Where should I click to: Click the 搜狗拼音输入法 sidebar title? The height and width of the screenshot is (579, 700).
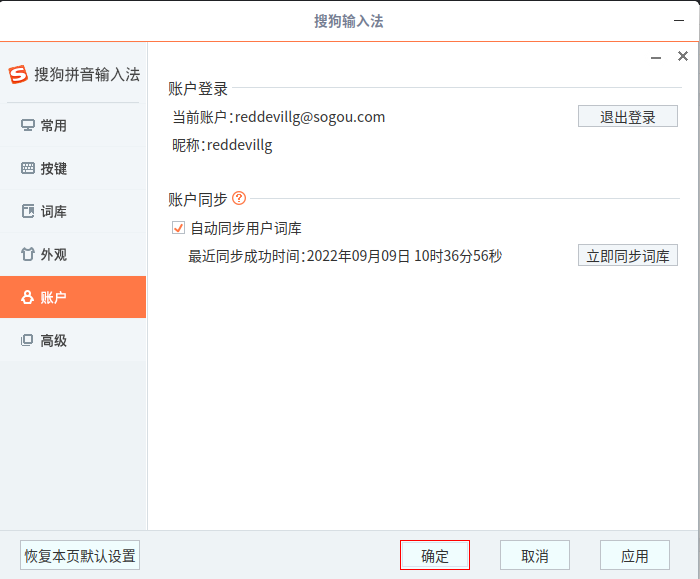(x=88, y=75)
